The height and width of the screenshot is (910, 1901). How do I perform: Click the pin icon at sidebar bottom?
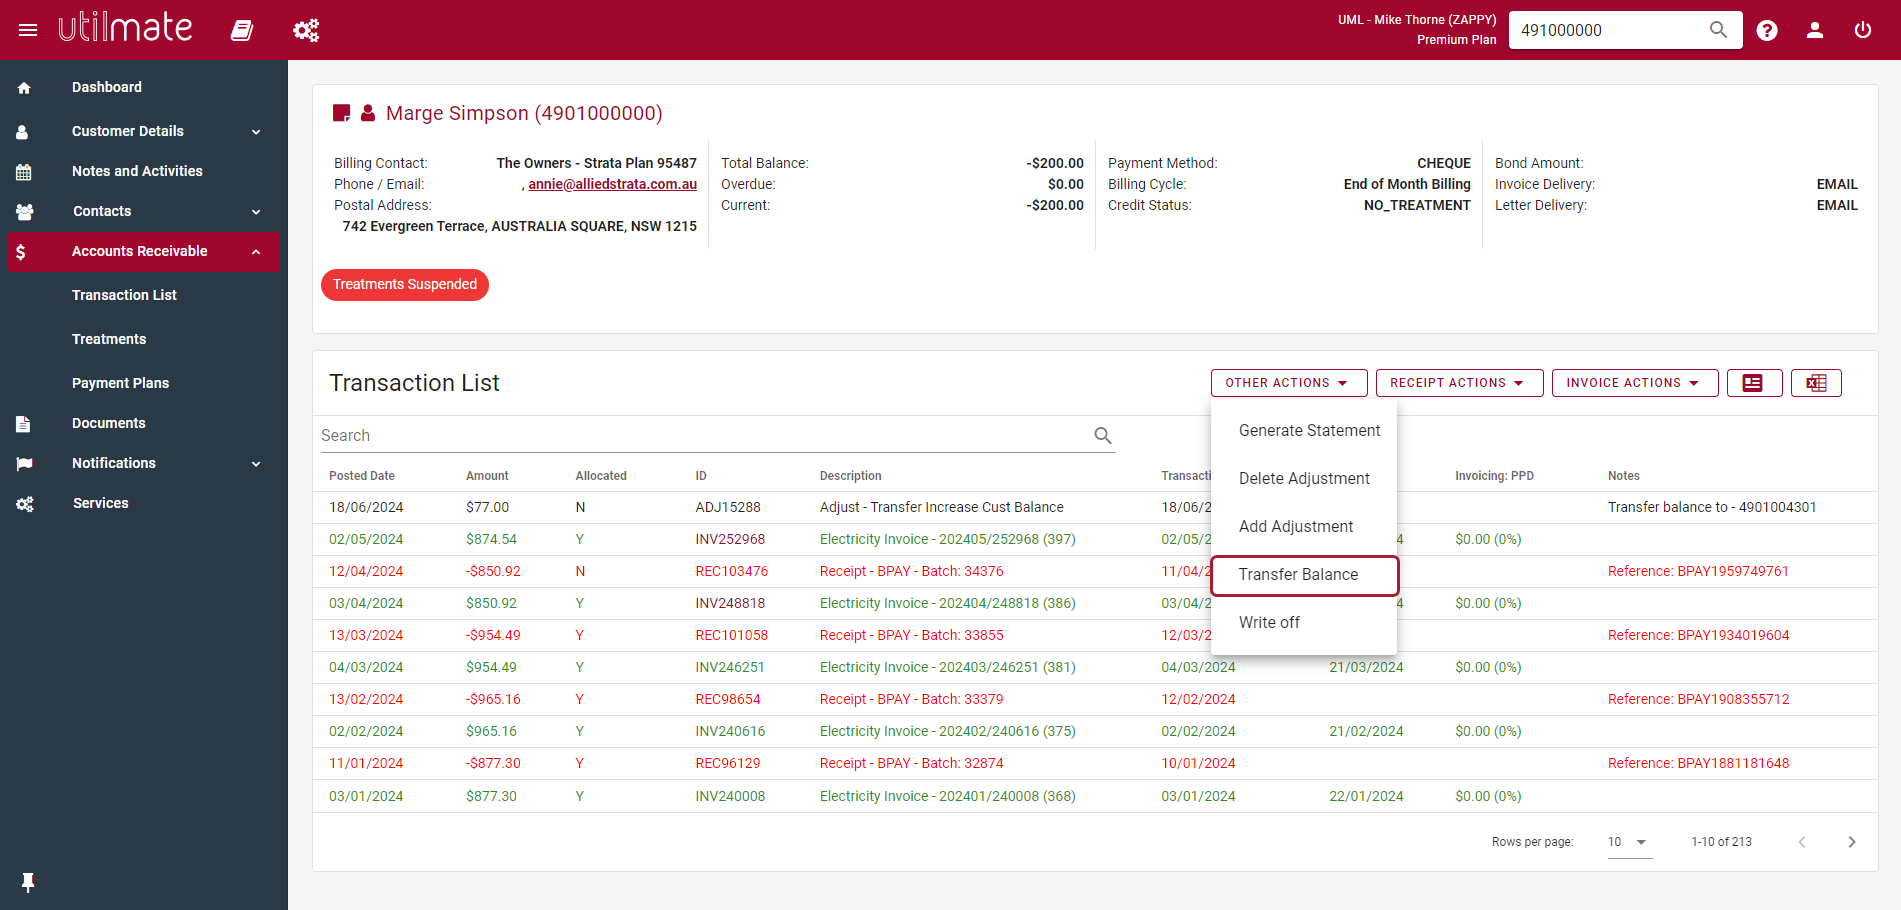pos(28,882)
